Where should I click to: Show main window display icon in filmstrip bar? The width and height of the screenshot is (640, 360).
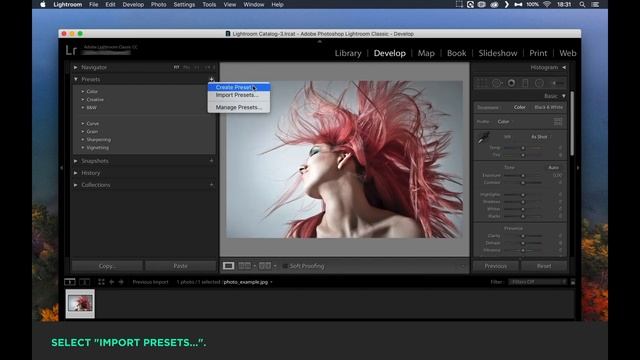(x=70, y=282)
